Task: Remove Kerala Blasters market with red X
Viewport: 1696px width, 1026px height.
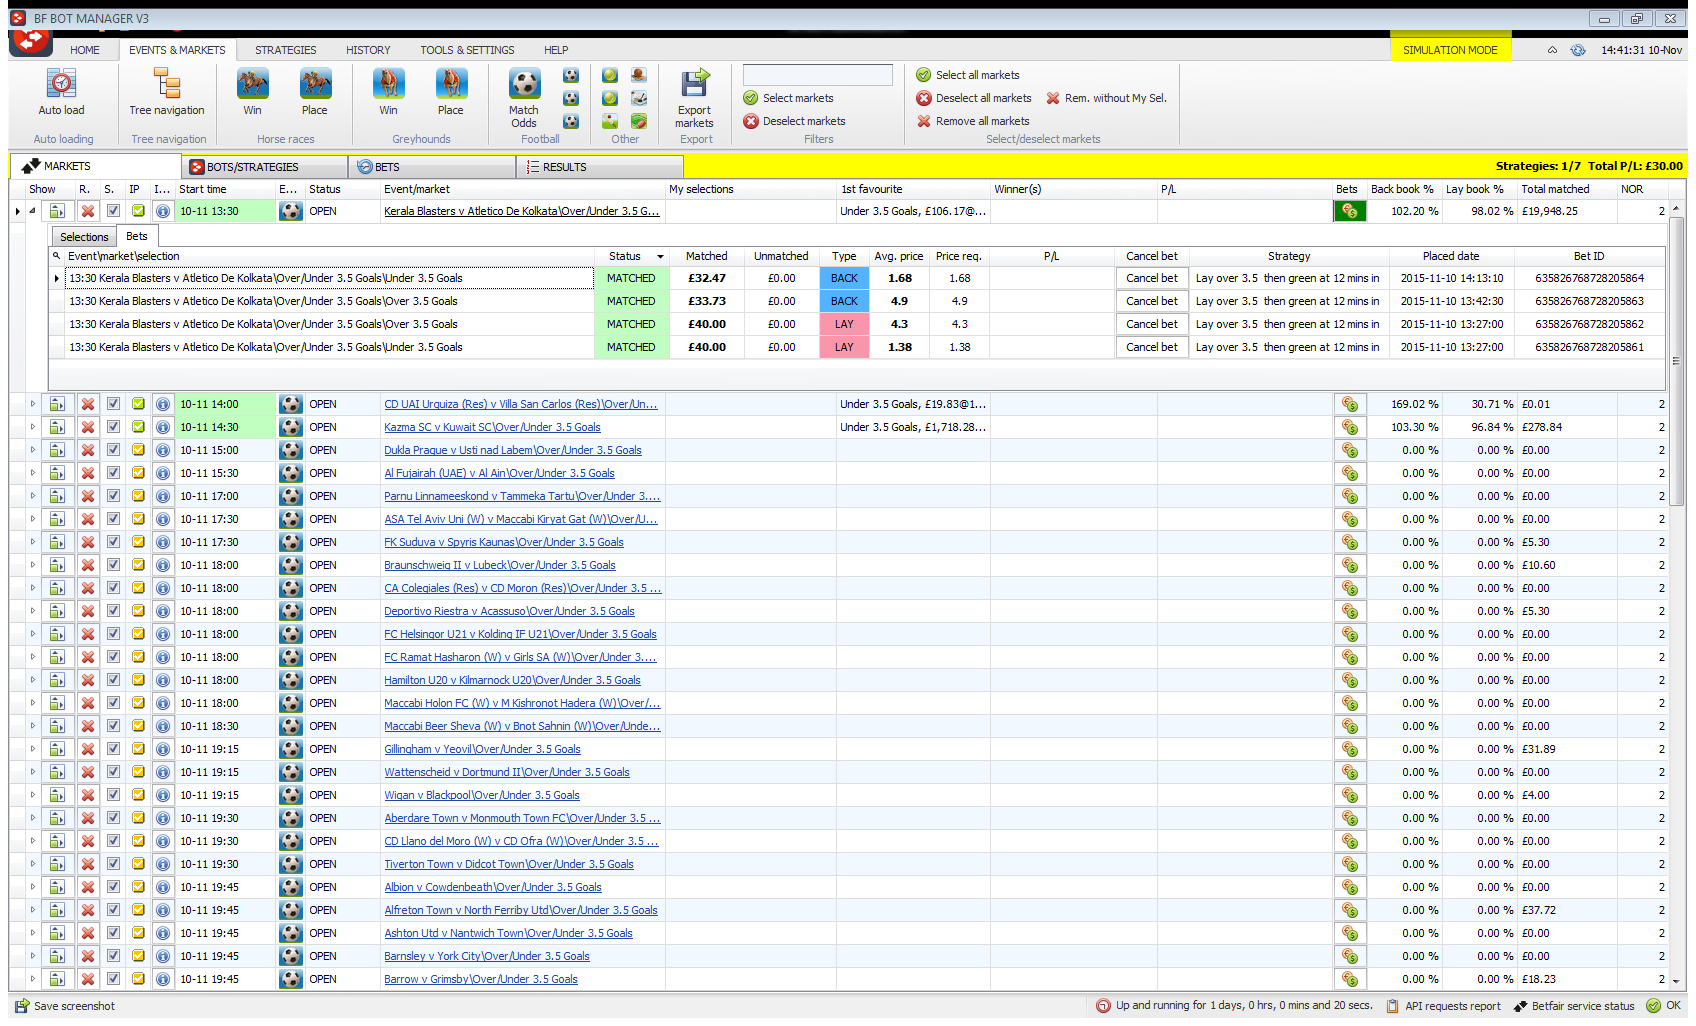Action: pyautogui.click(x=88, y=211)
